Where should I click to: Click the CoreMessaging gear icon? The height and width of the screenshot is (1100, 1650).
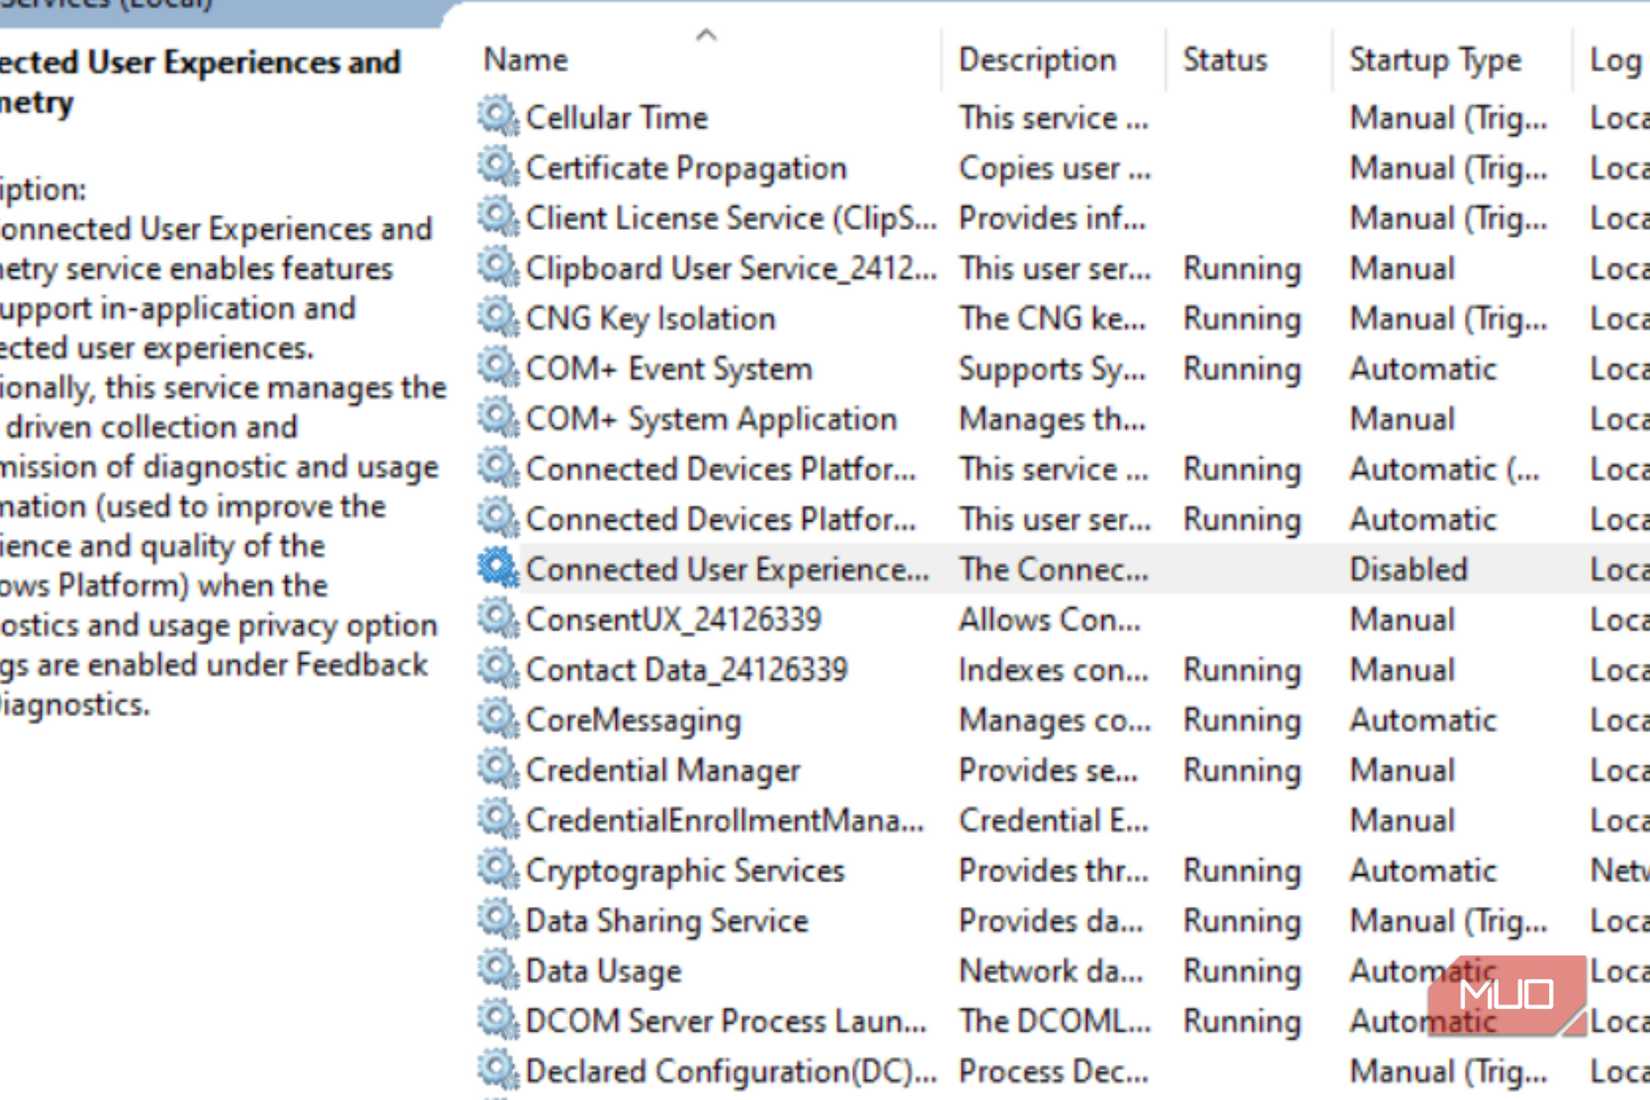click(498, 719)
